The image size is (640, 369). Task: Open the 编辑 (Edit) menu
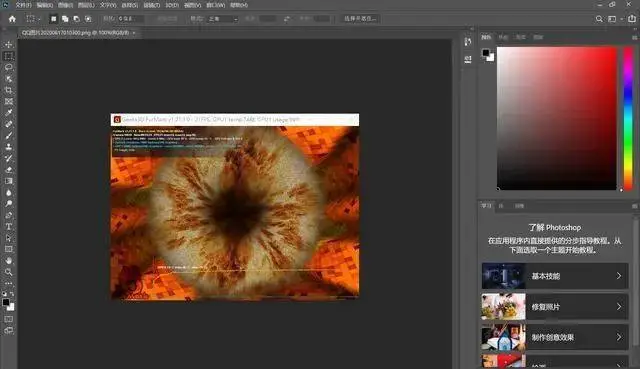pos(45,5)
